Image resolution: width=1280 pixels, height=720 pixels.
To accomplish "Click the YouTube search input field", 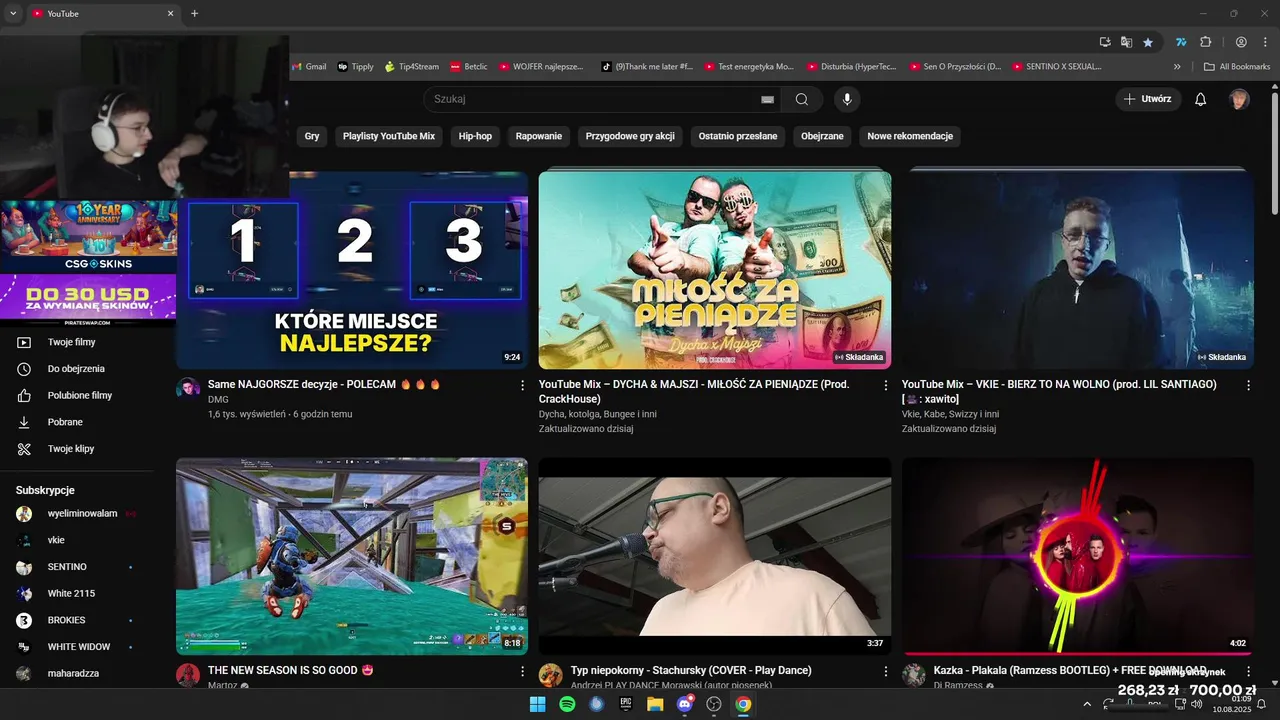I will click(x=590, y=99).
